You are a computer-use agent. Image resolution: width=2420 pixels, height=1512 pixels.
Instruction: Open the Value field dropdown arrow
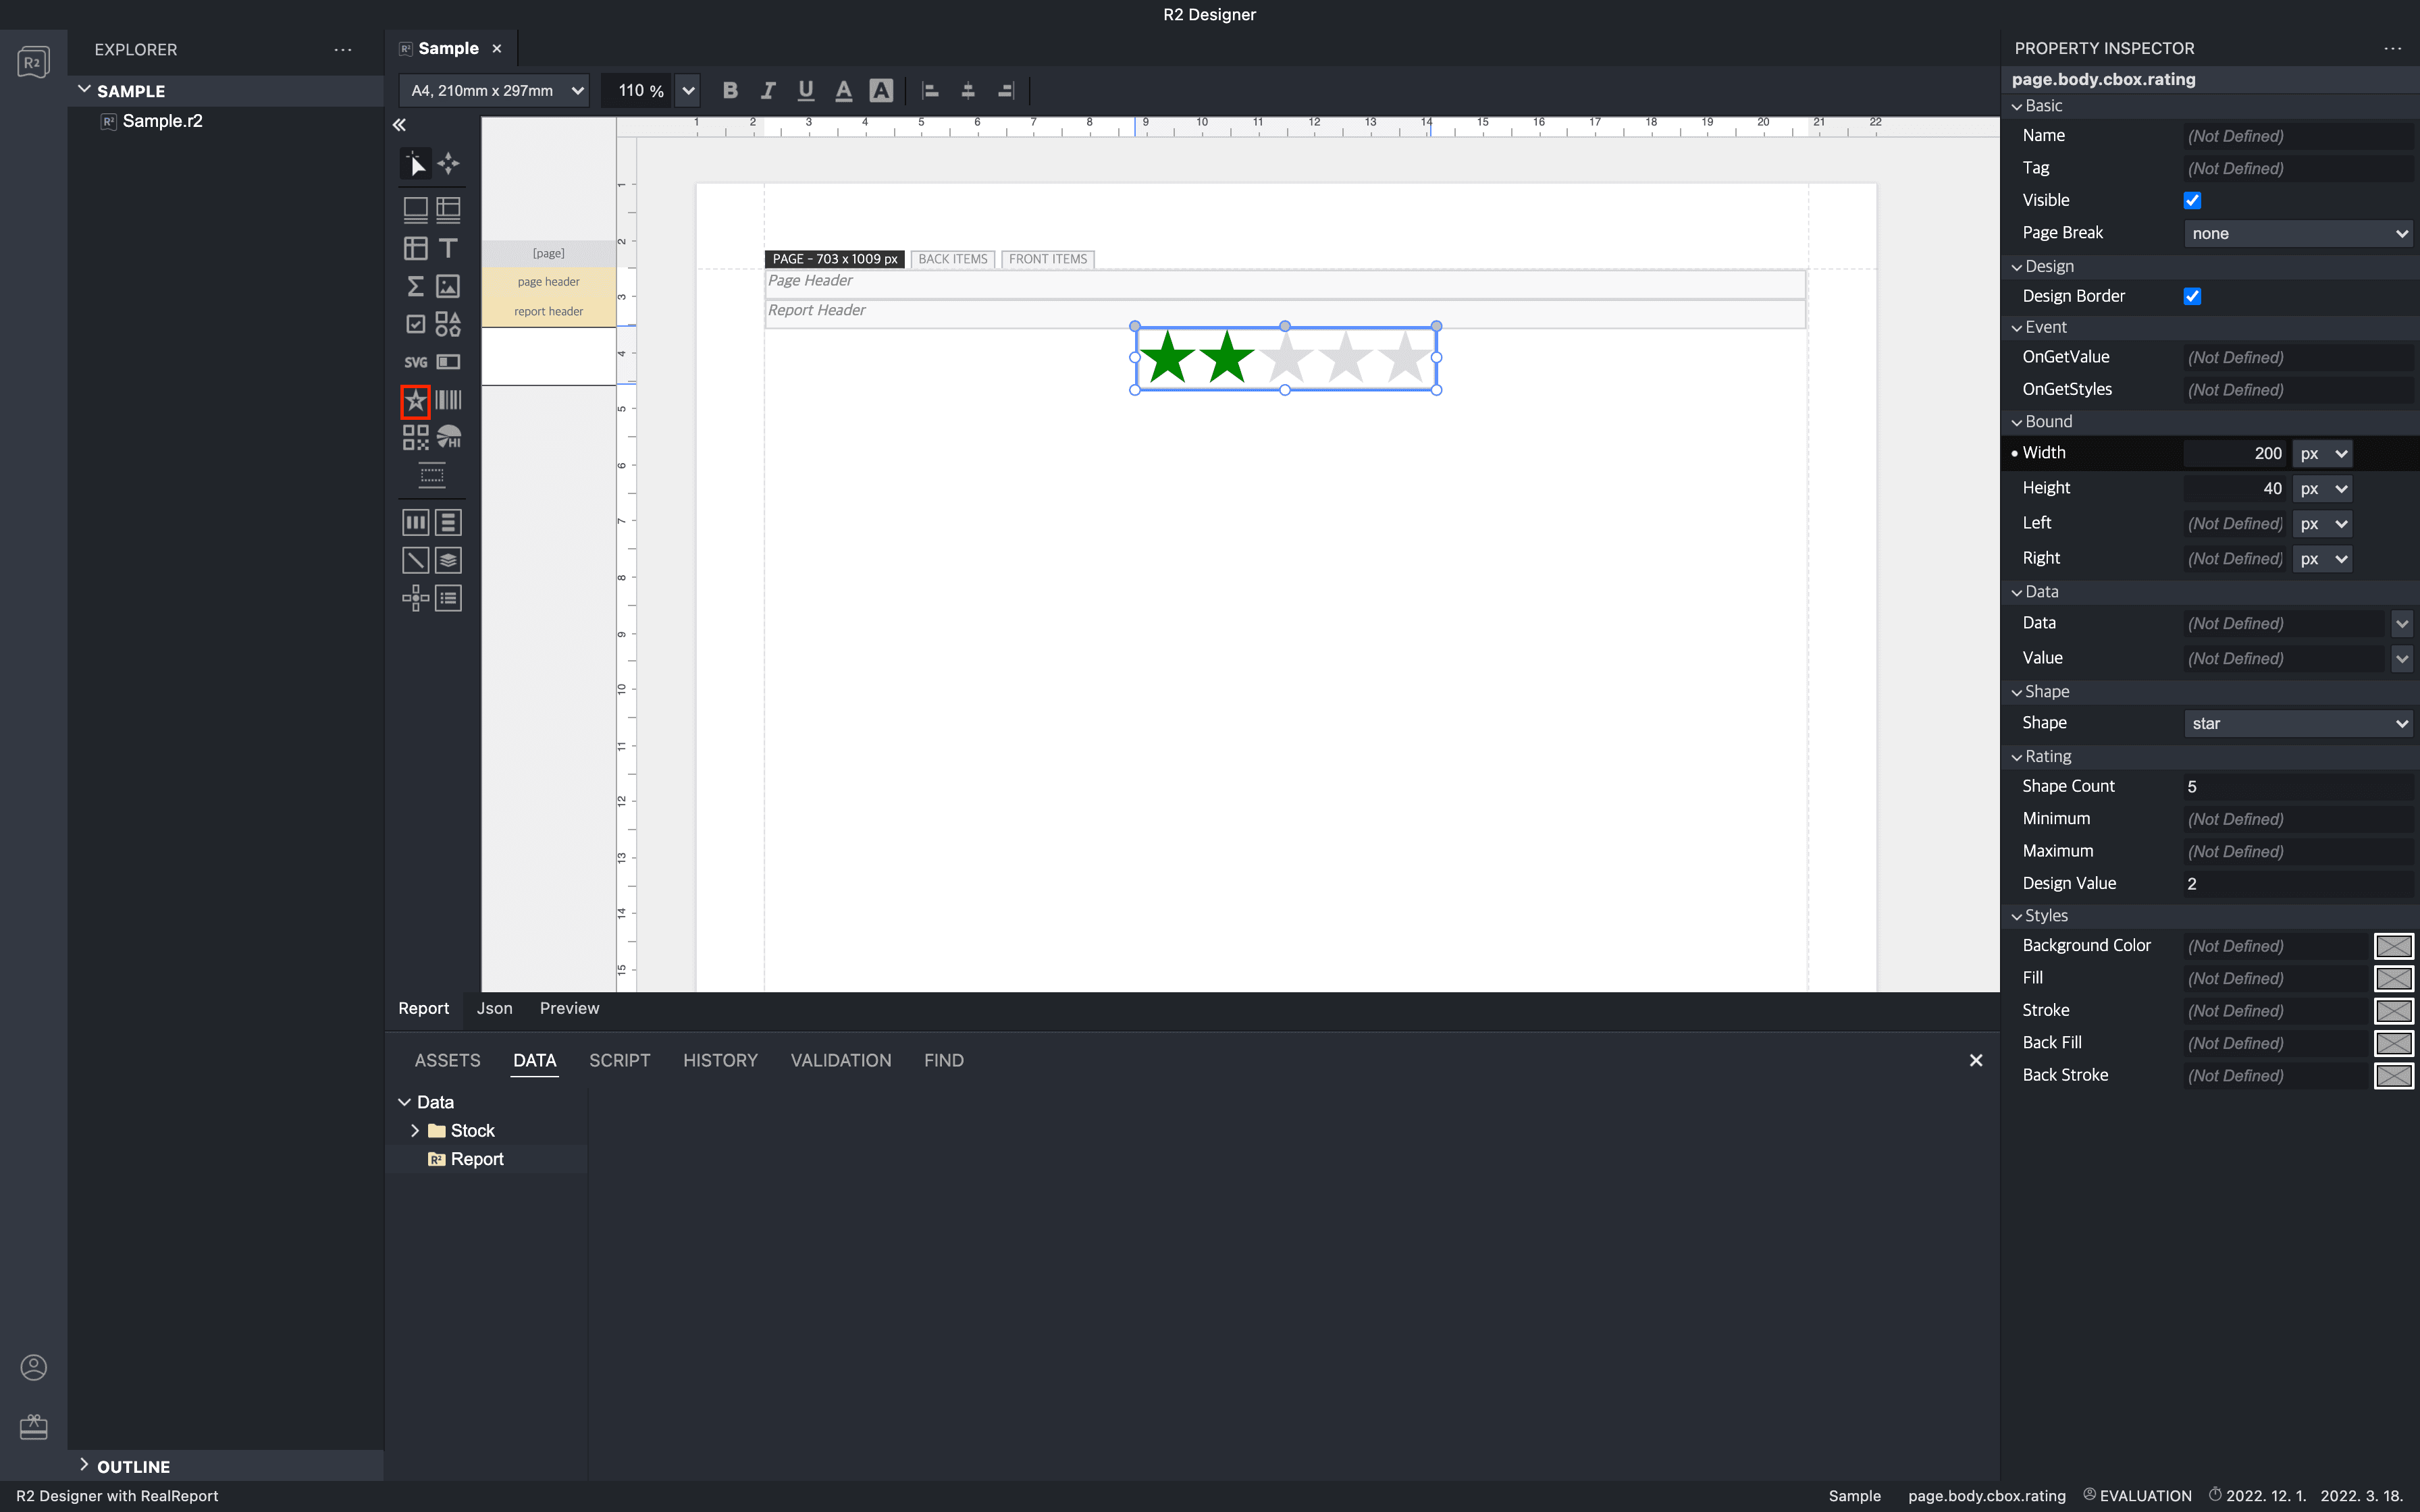[x=2402, y=658]
